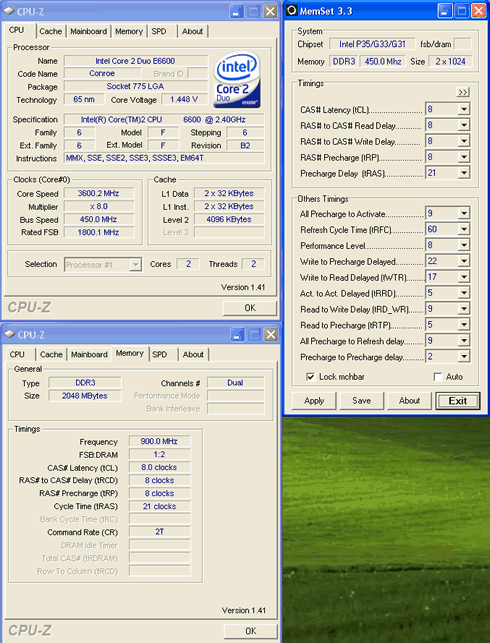Click the Channels # Dual value
The image size is (490, 643).
pyautogui.click(x=236, y=383)
